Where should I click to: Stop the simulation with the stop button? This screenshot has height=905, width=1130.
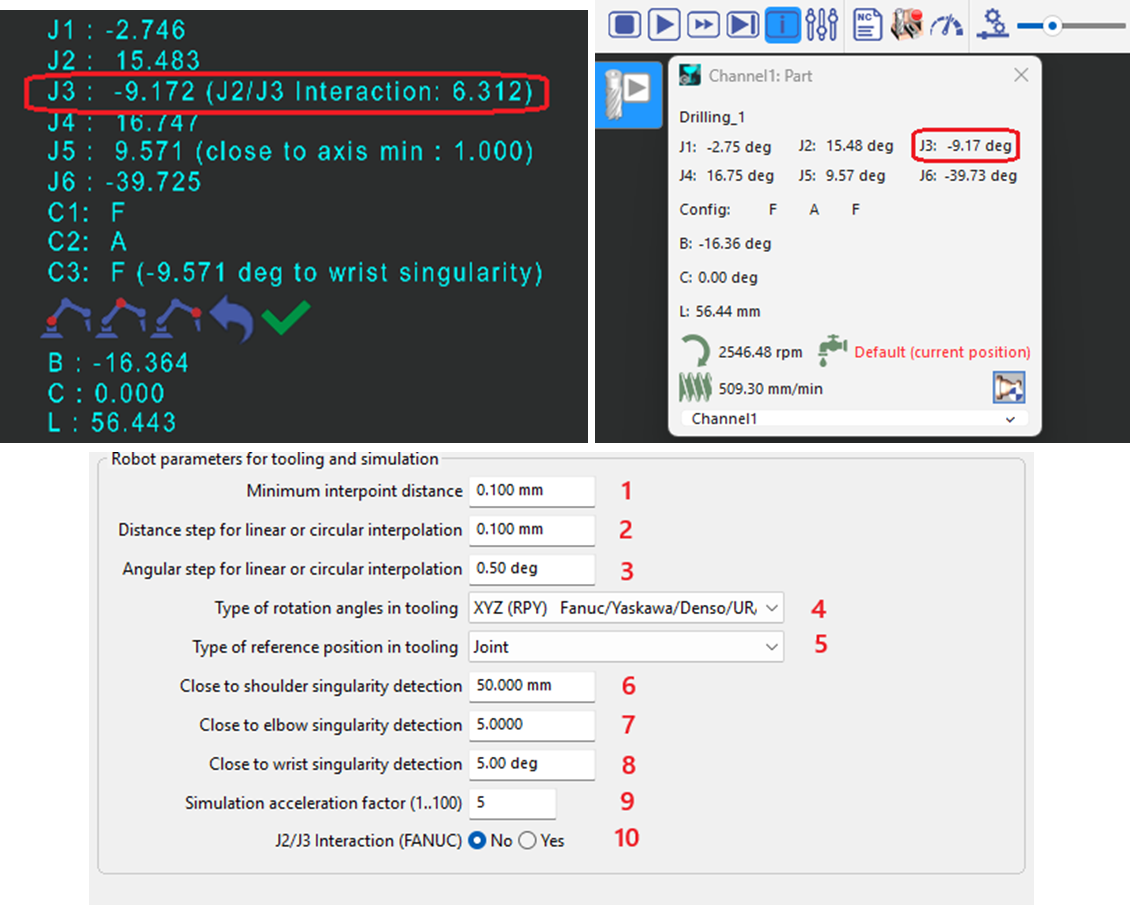click(624, 24)
